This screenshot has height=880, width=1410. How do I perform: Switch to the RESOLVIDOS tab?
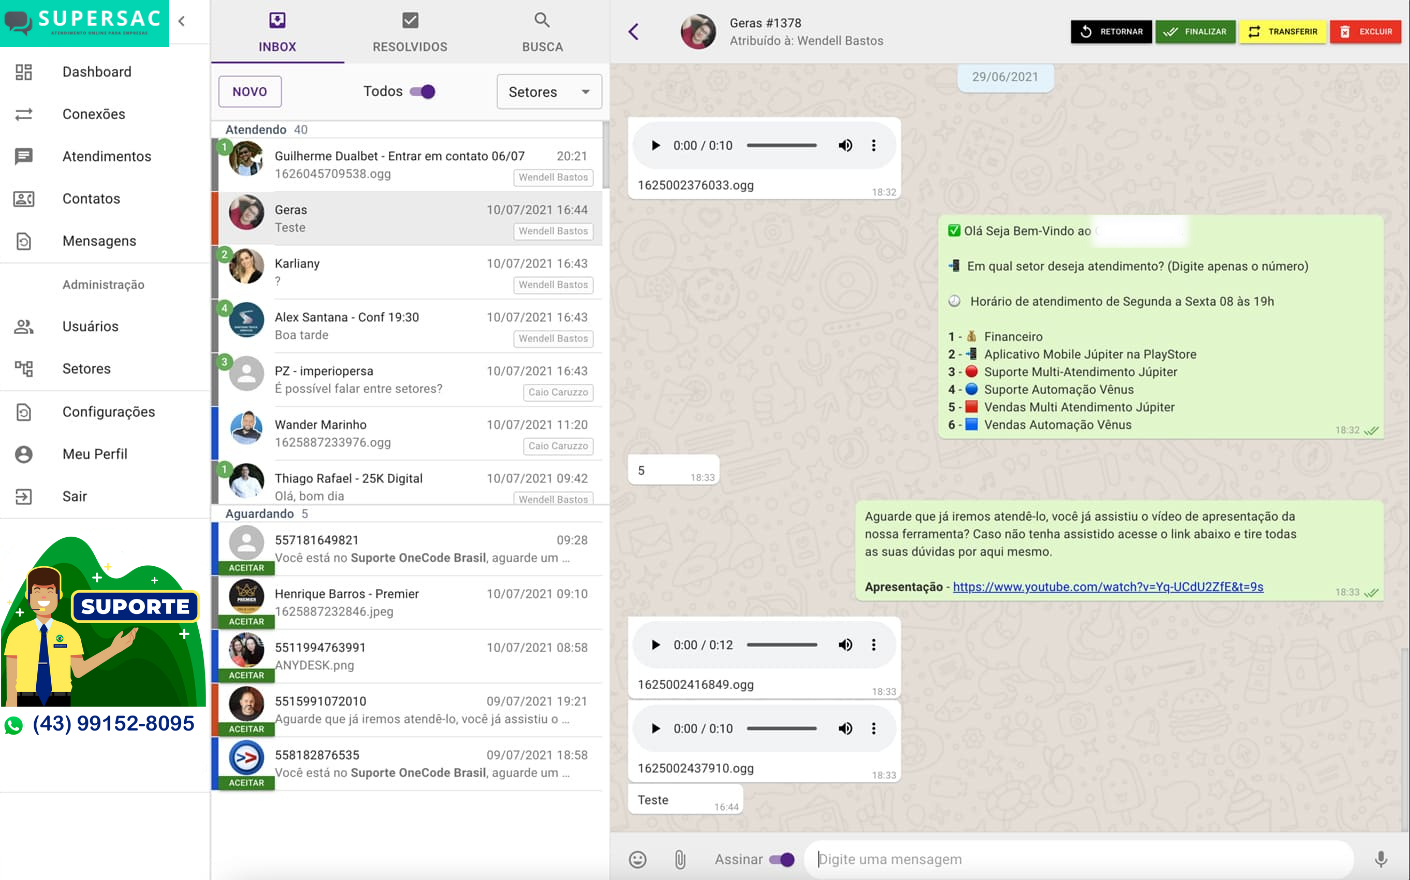[x=410, y=32]
